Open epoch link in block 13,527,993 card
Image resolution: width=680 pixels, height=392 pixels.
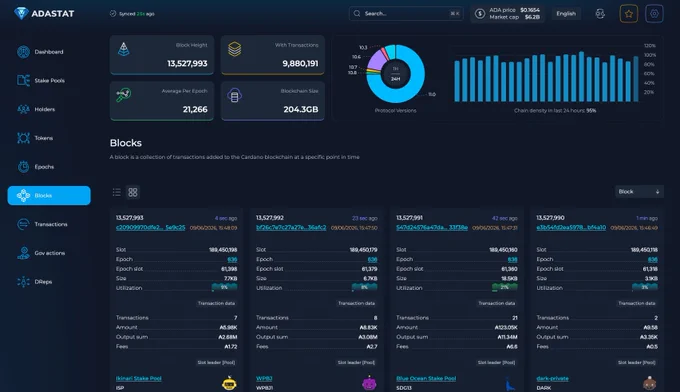(232, 259)
